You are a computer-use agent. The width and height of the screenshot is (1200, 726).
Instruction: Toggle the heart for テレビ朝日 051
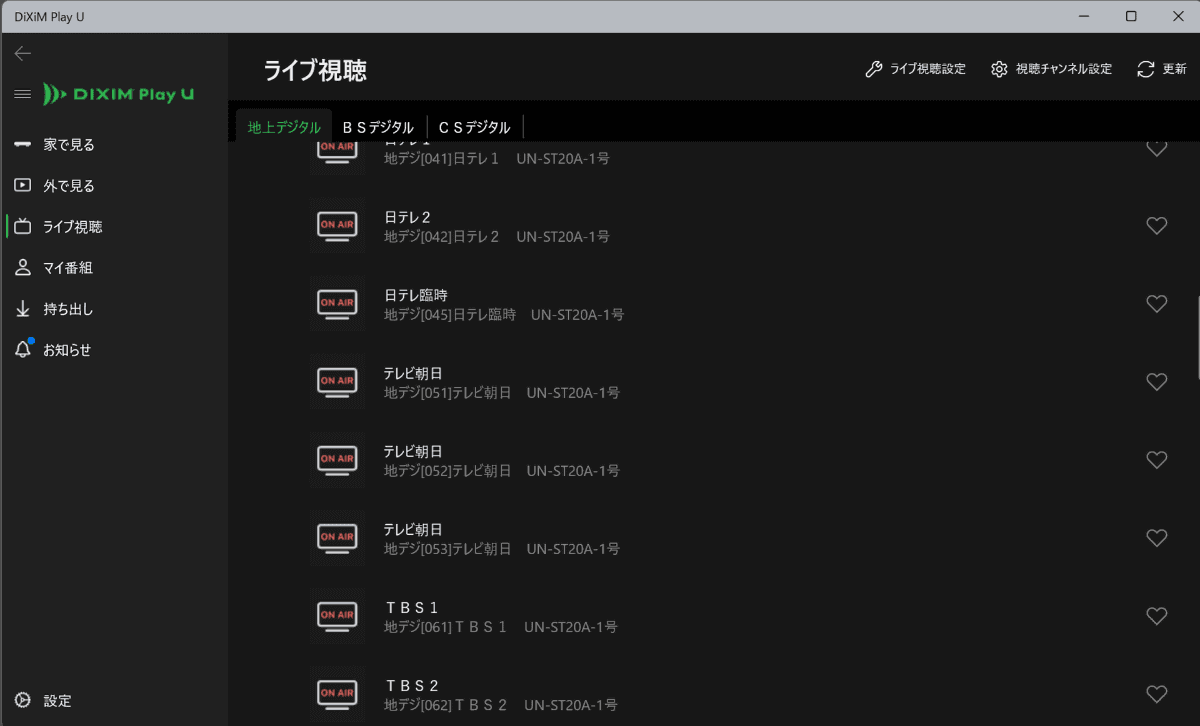coord(1157,381)
